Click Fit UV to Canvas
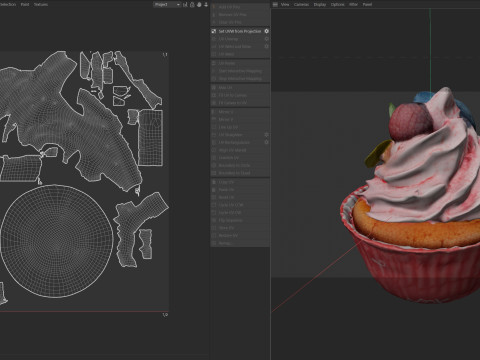Image resolution: width=480 pixels, height=360 pixels. click(x=240, y=95)
